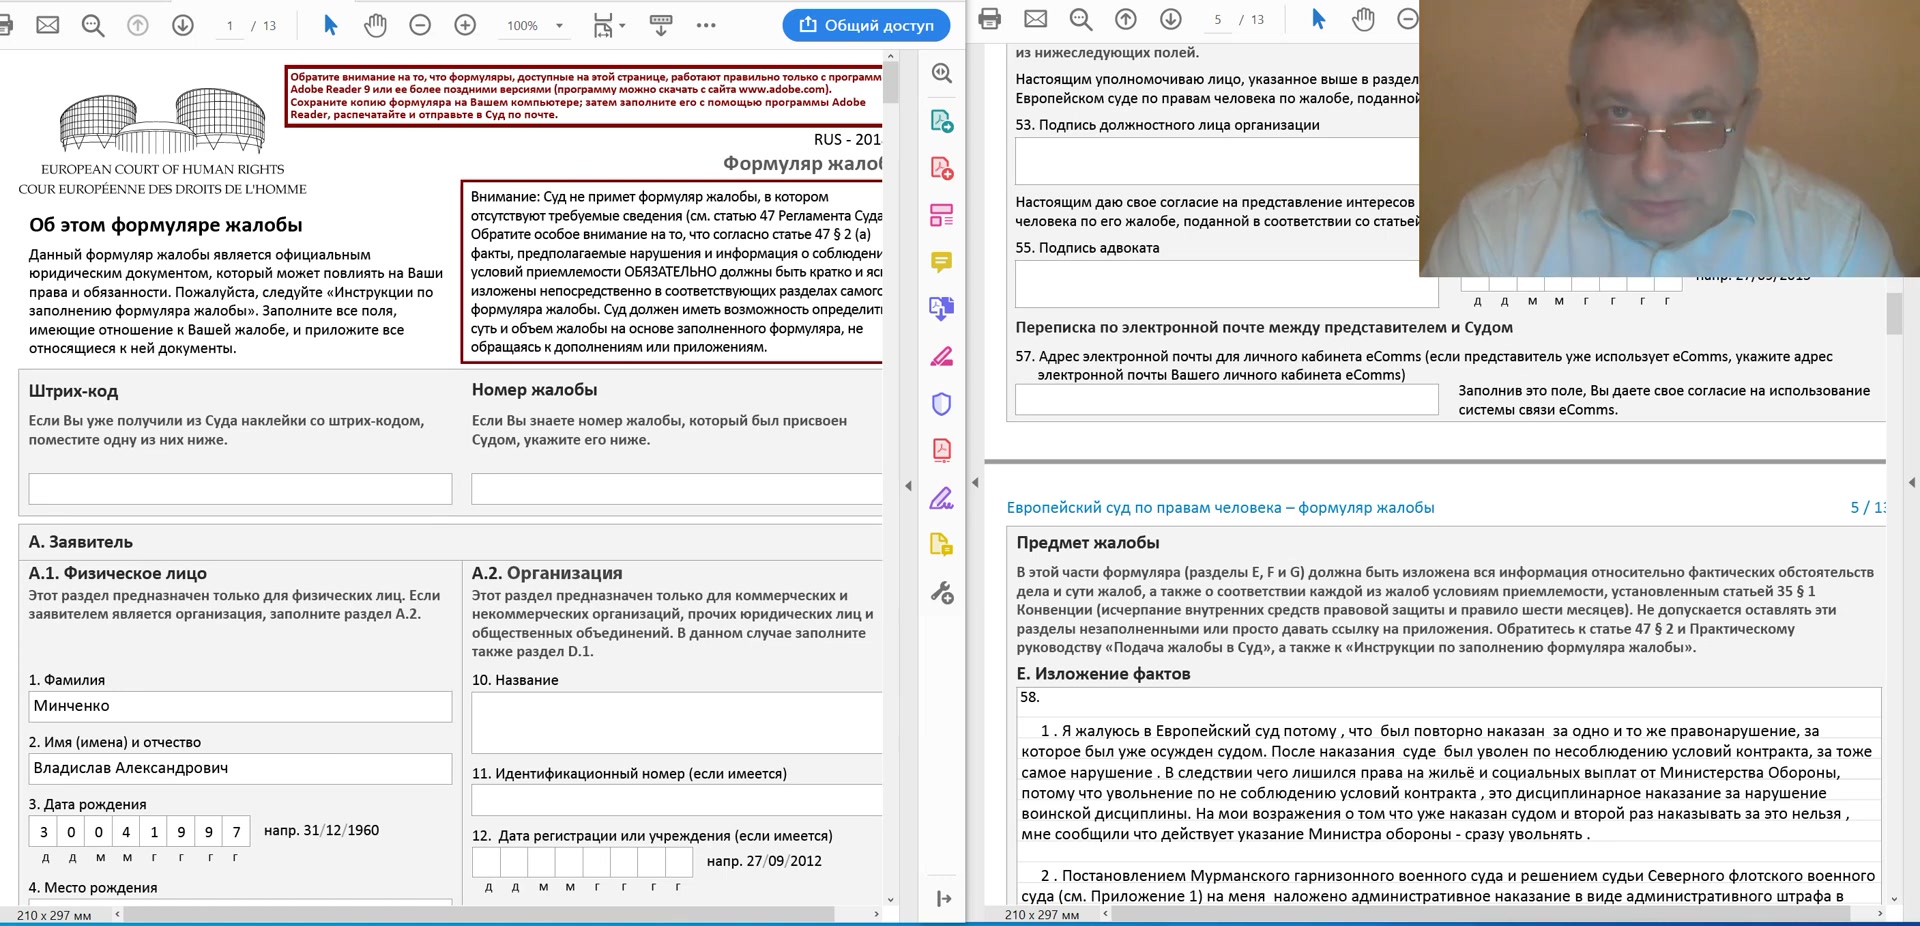Click the left document vertical scrollbar
The image size is (1920, 926).
click(891, 480)
